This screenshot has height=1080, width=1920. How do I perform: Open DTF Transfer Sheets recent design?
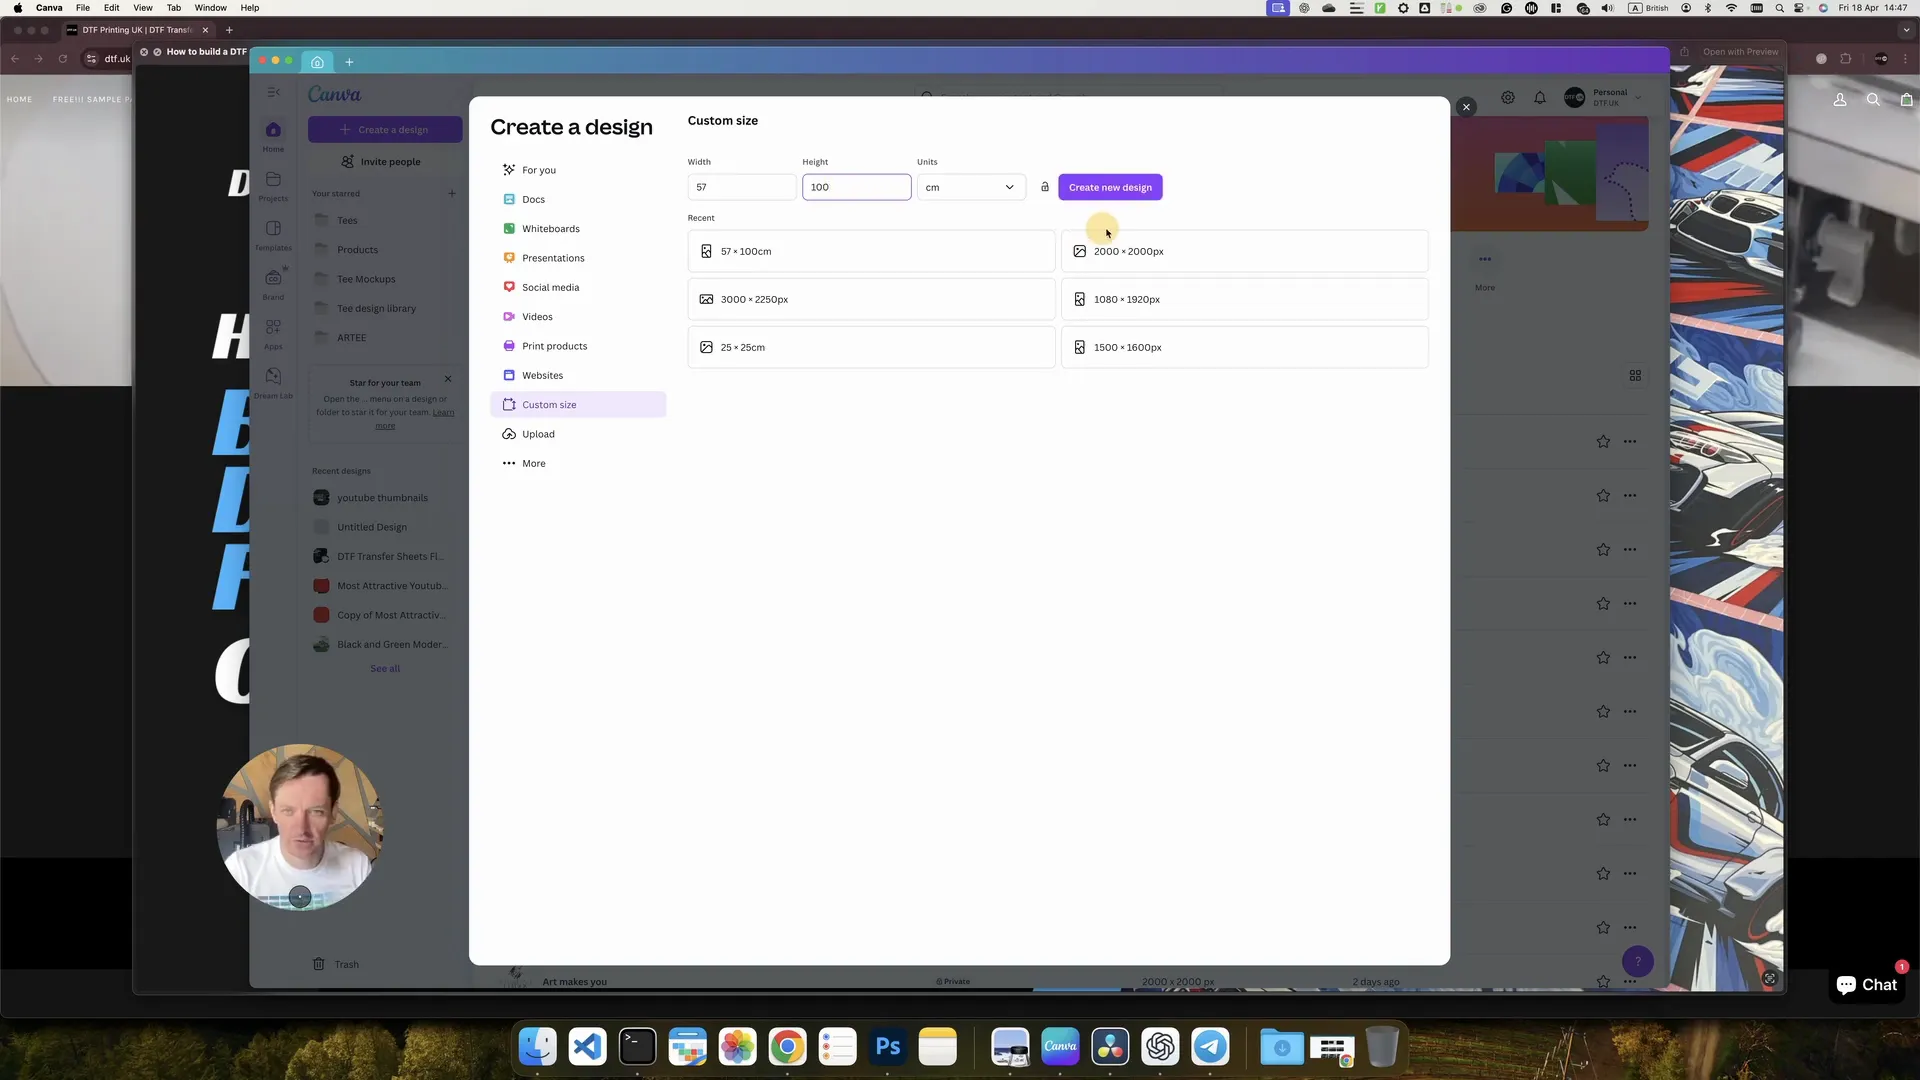(384, 556)
